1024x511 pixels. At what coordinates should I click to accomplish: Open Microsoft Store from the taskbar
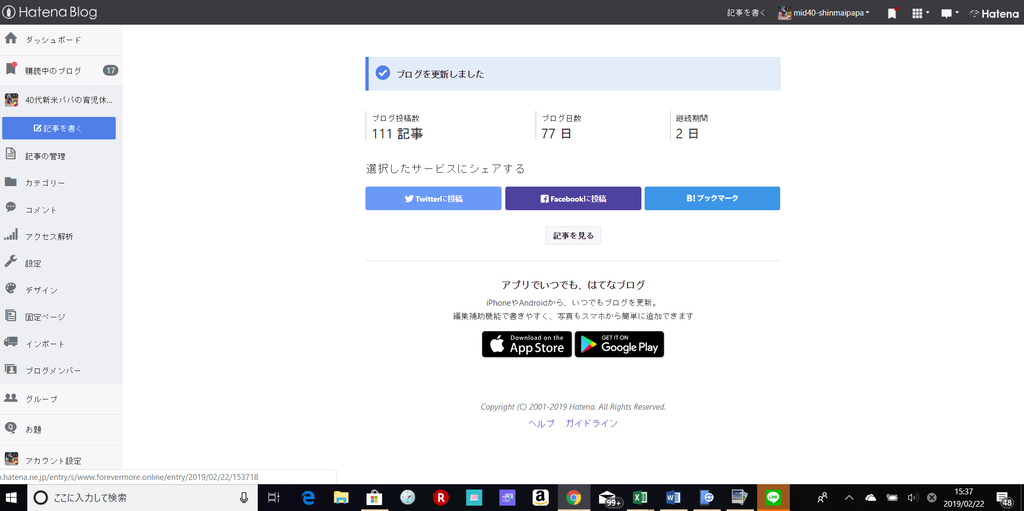[x=375, y=498]
